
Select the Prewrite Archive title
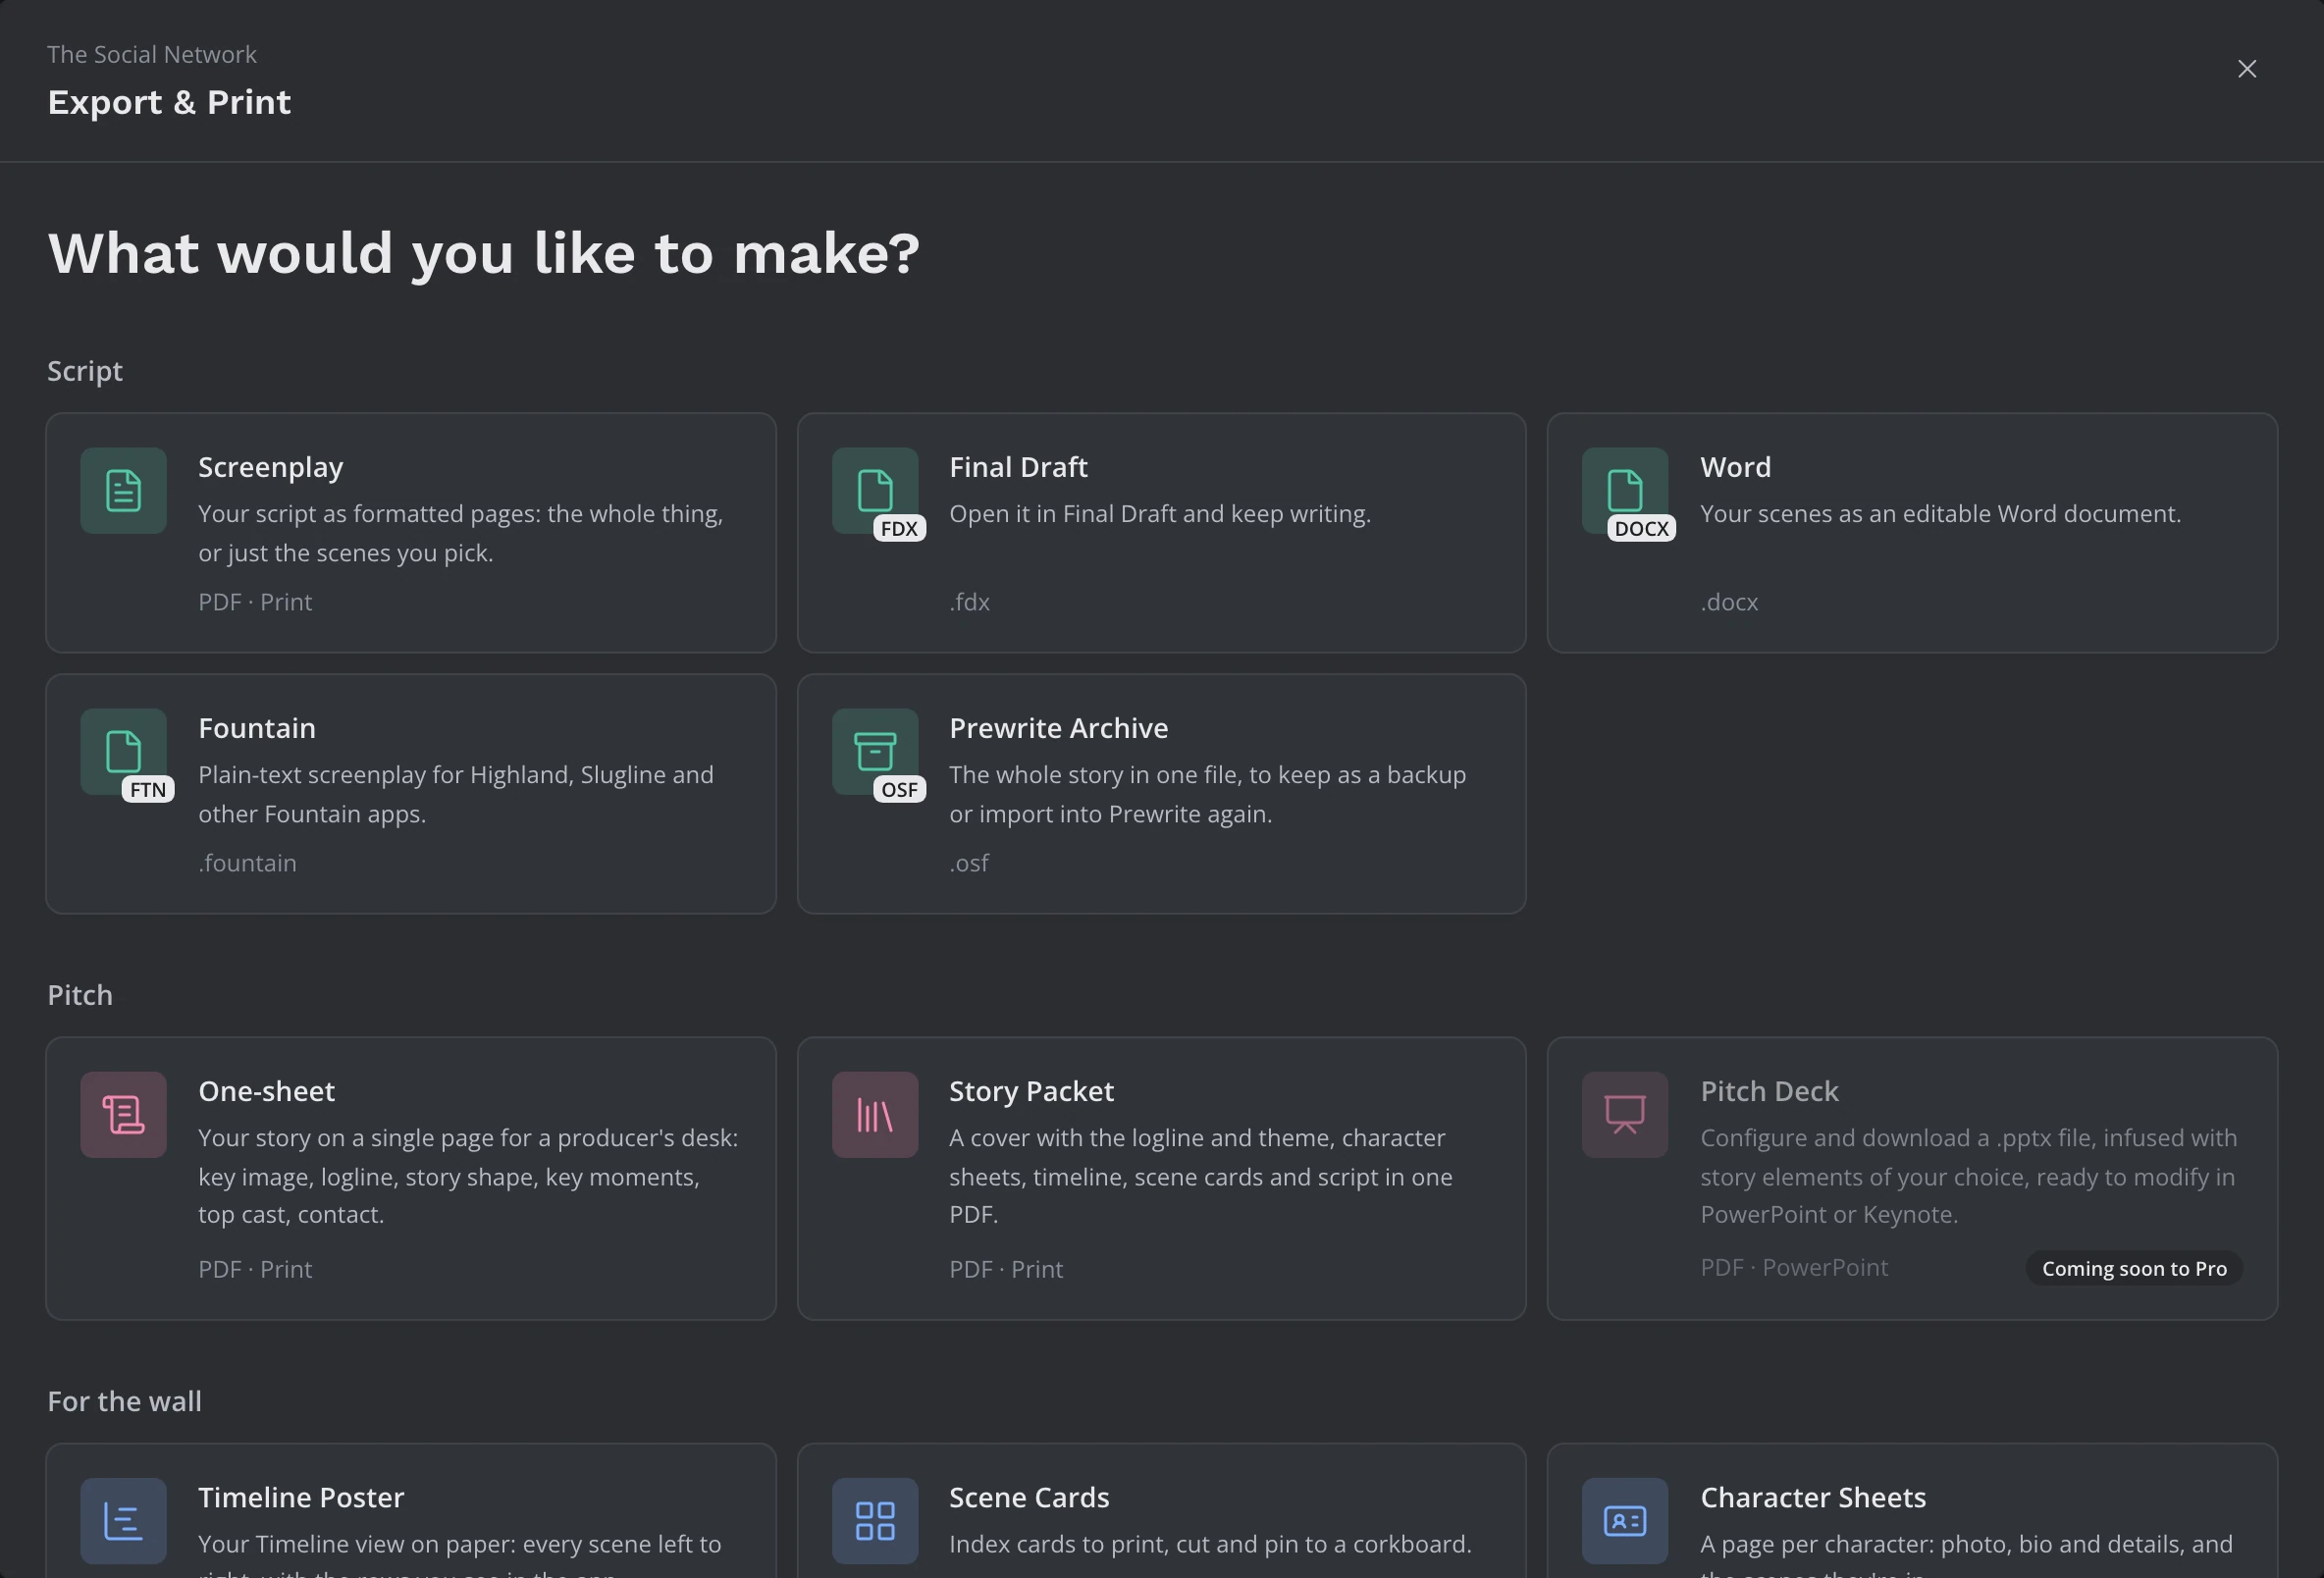tap(1058, 728)
